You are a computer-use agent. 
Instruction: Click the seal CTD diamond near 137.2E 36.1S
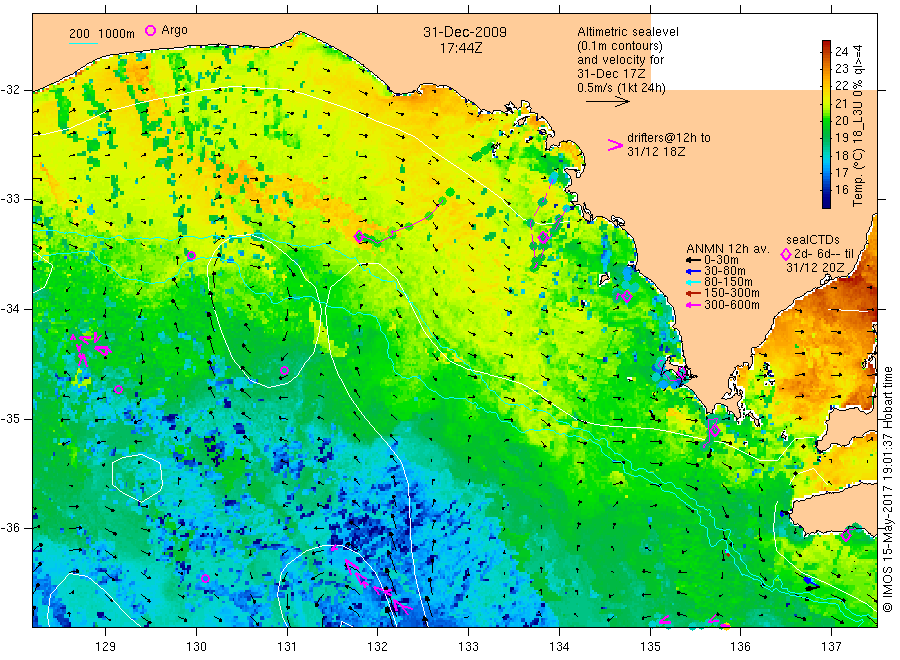pyautogui.click(x=845, y=535)
